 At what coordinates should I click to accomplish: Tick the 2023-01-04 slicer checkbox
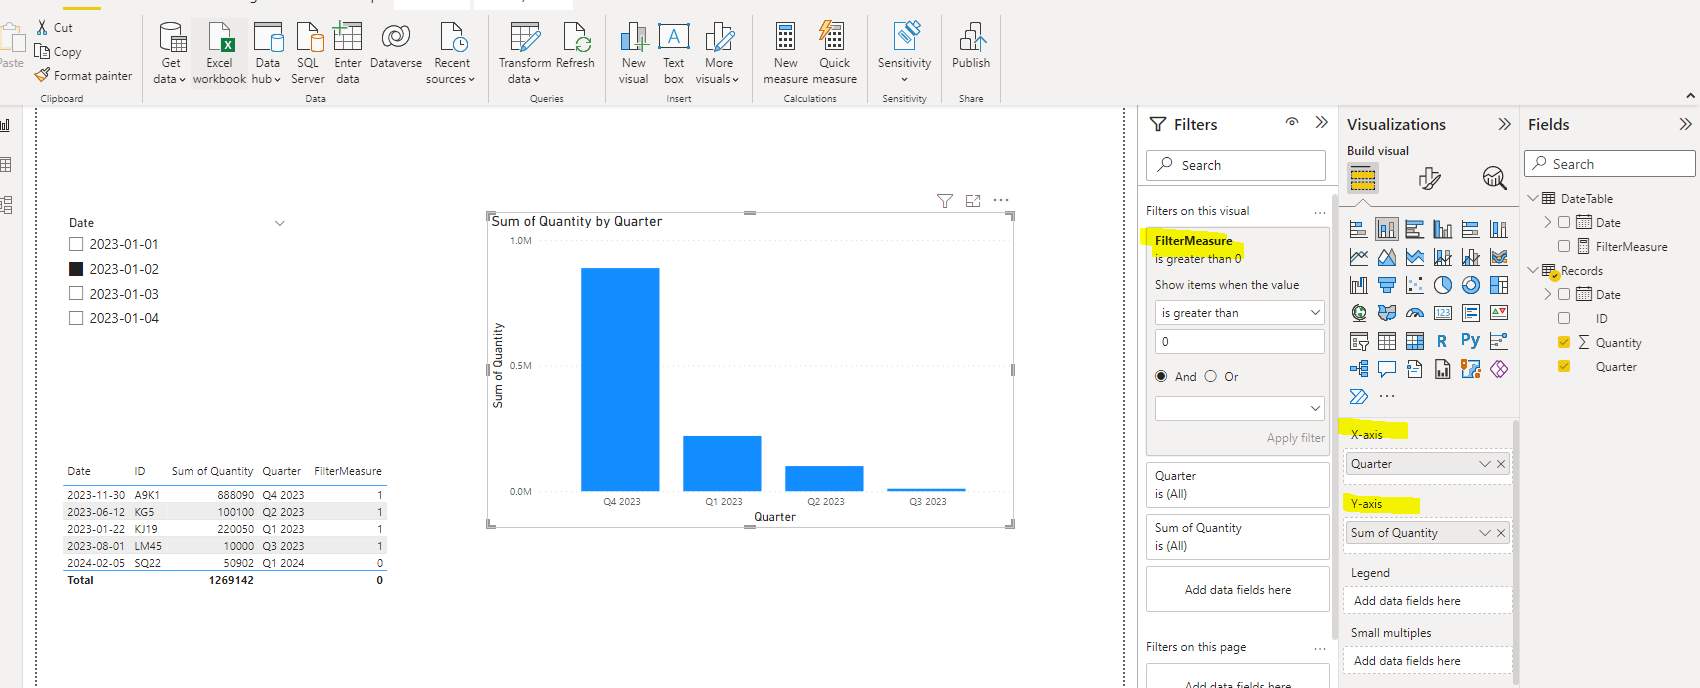pos(76,318)
